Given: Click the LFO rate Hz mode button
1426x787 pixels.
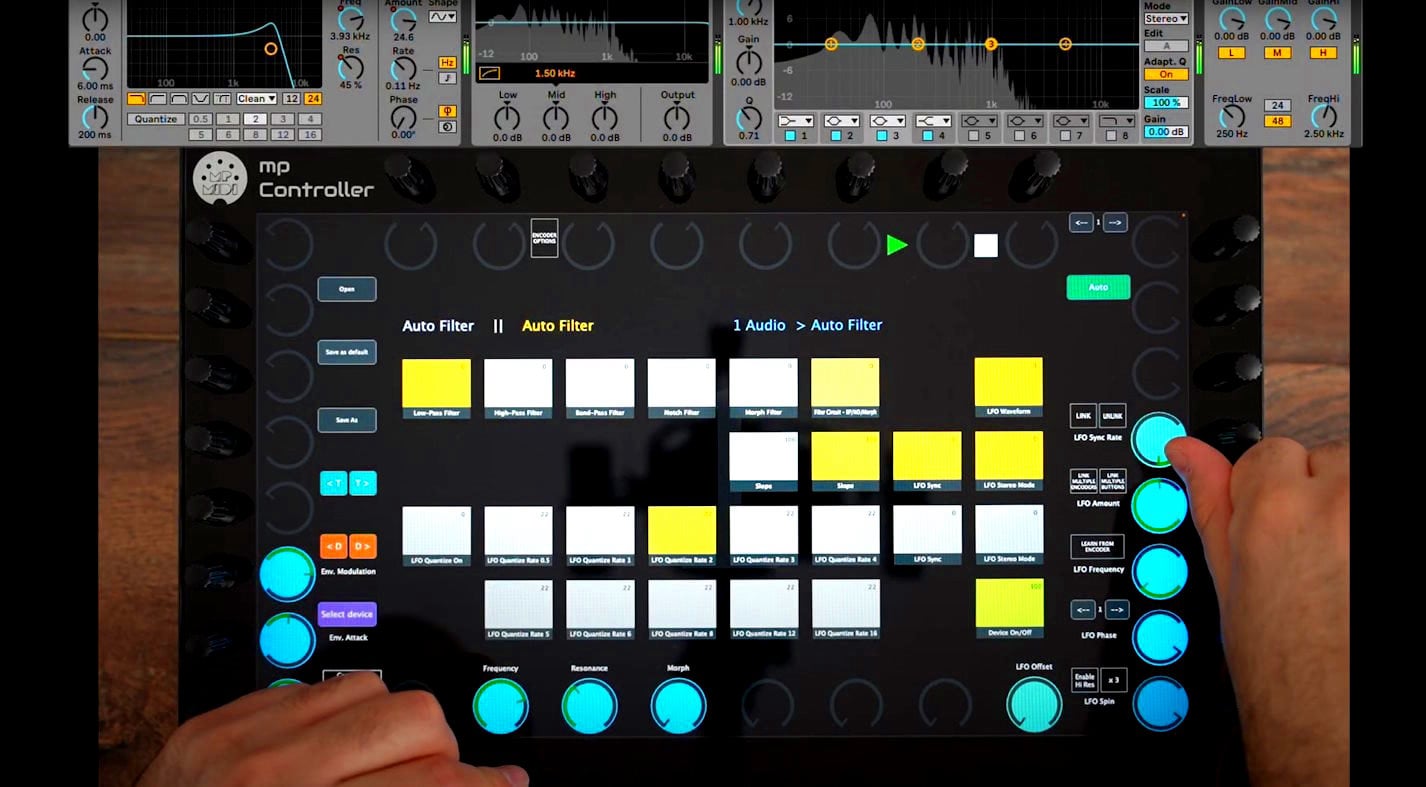Looking at the screenshot, I should click(x=447, y=63).
